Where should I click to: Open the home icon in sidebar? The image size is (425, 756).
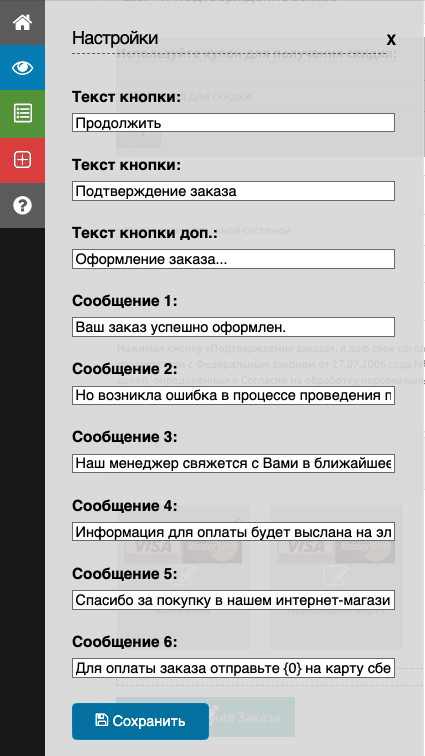click(22, 23)
